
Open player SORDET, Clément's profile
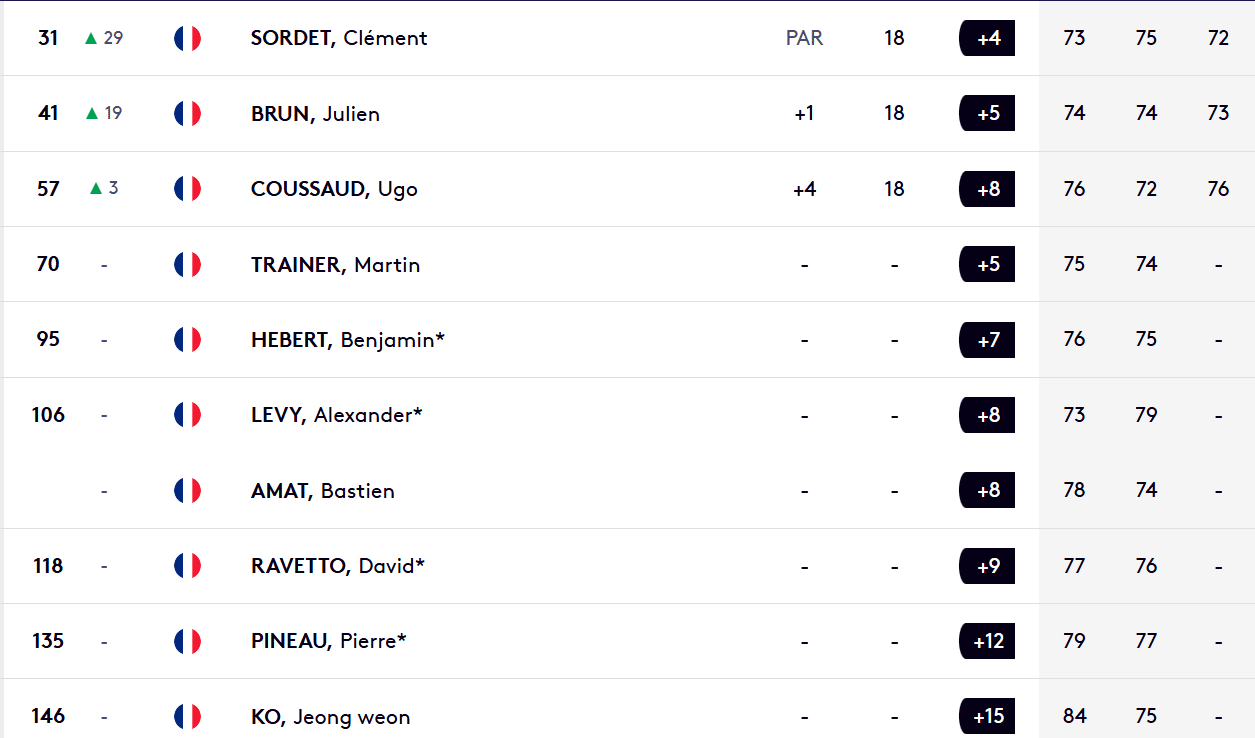pyautogui.click(x=339, y=38)
